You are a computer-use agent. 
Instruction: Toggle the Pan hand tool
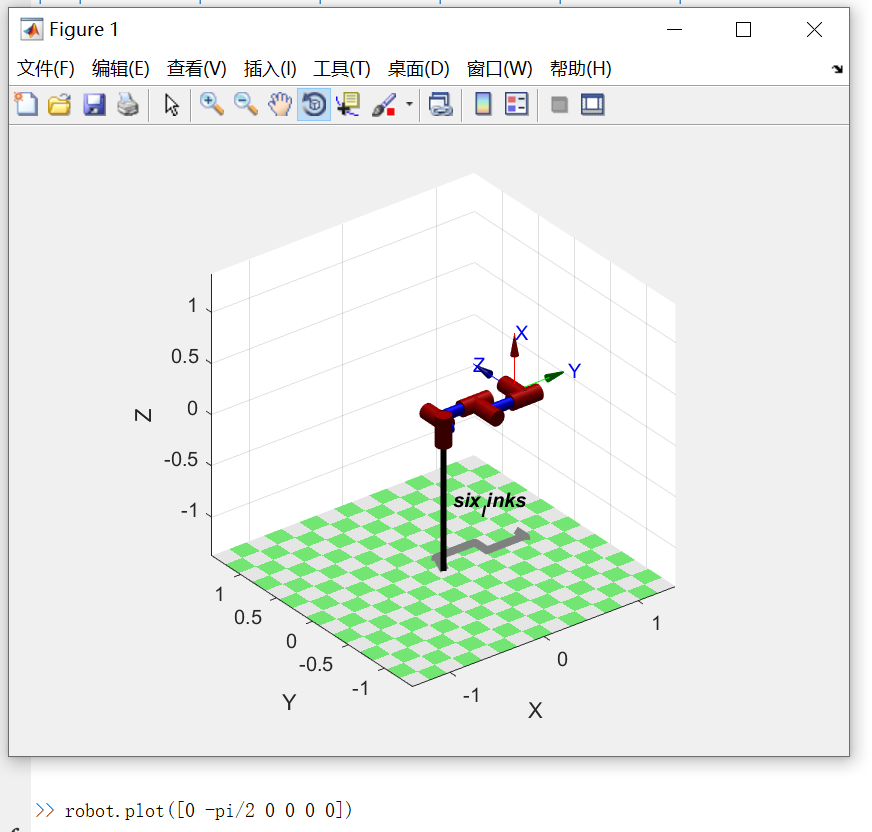point(280,104)
